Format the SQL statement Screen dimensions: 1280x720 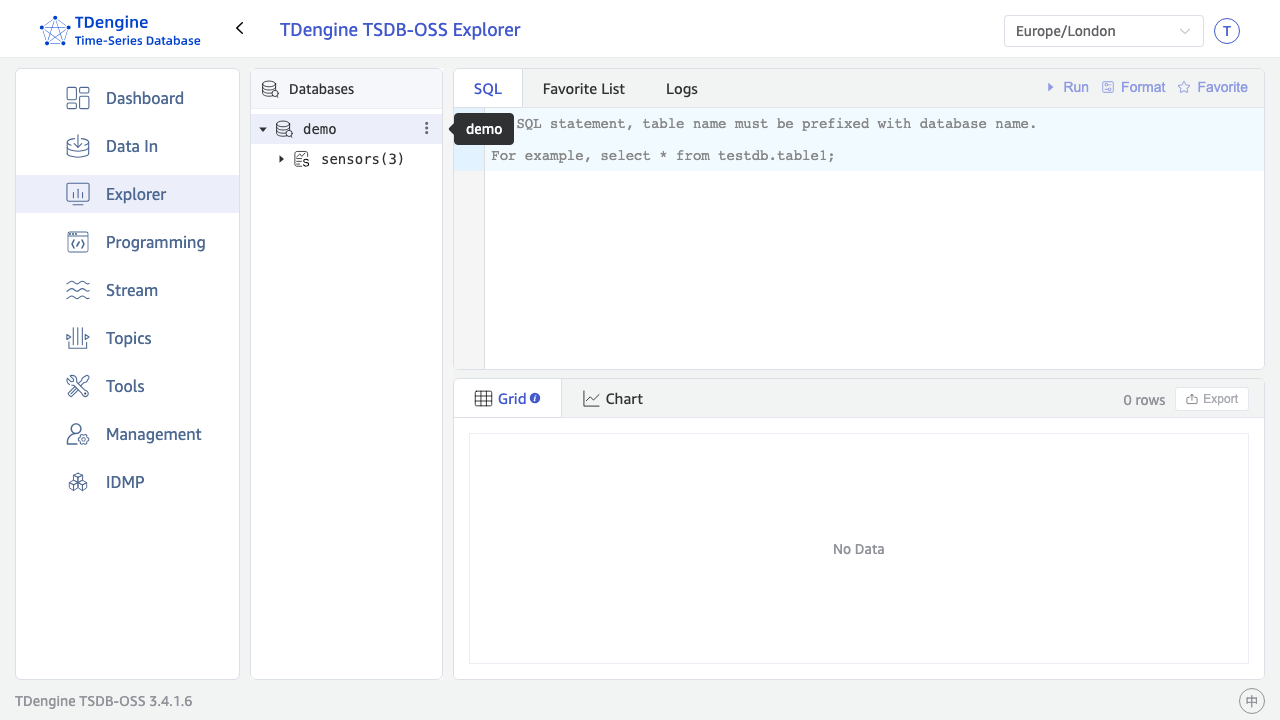(1134, 87)
